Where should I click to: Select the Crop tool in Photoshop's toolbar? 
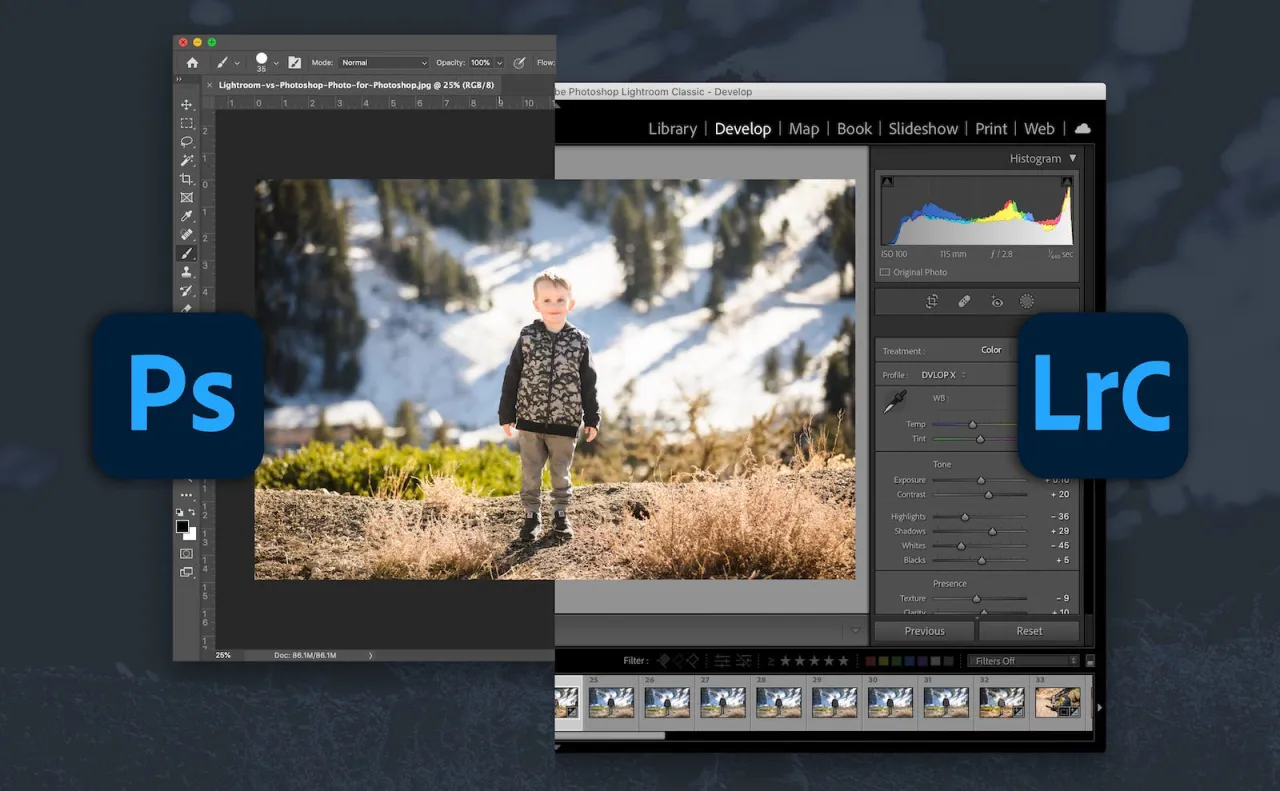click(x=186, y=179)
